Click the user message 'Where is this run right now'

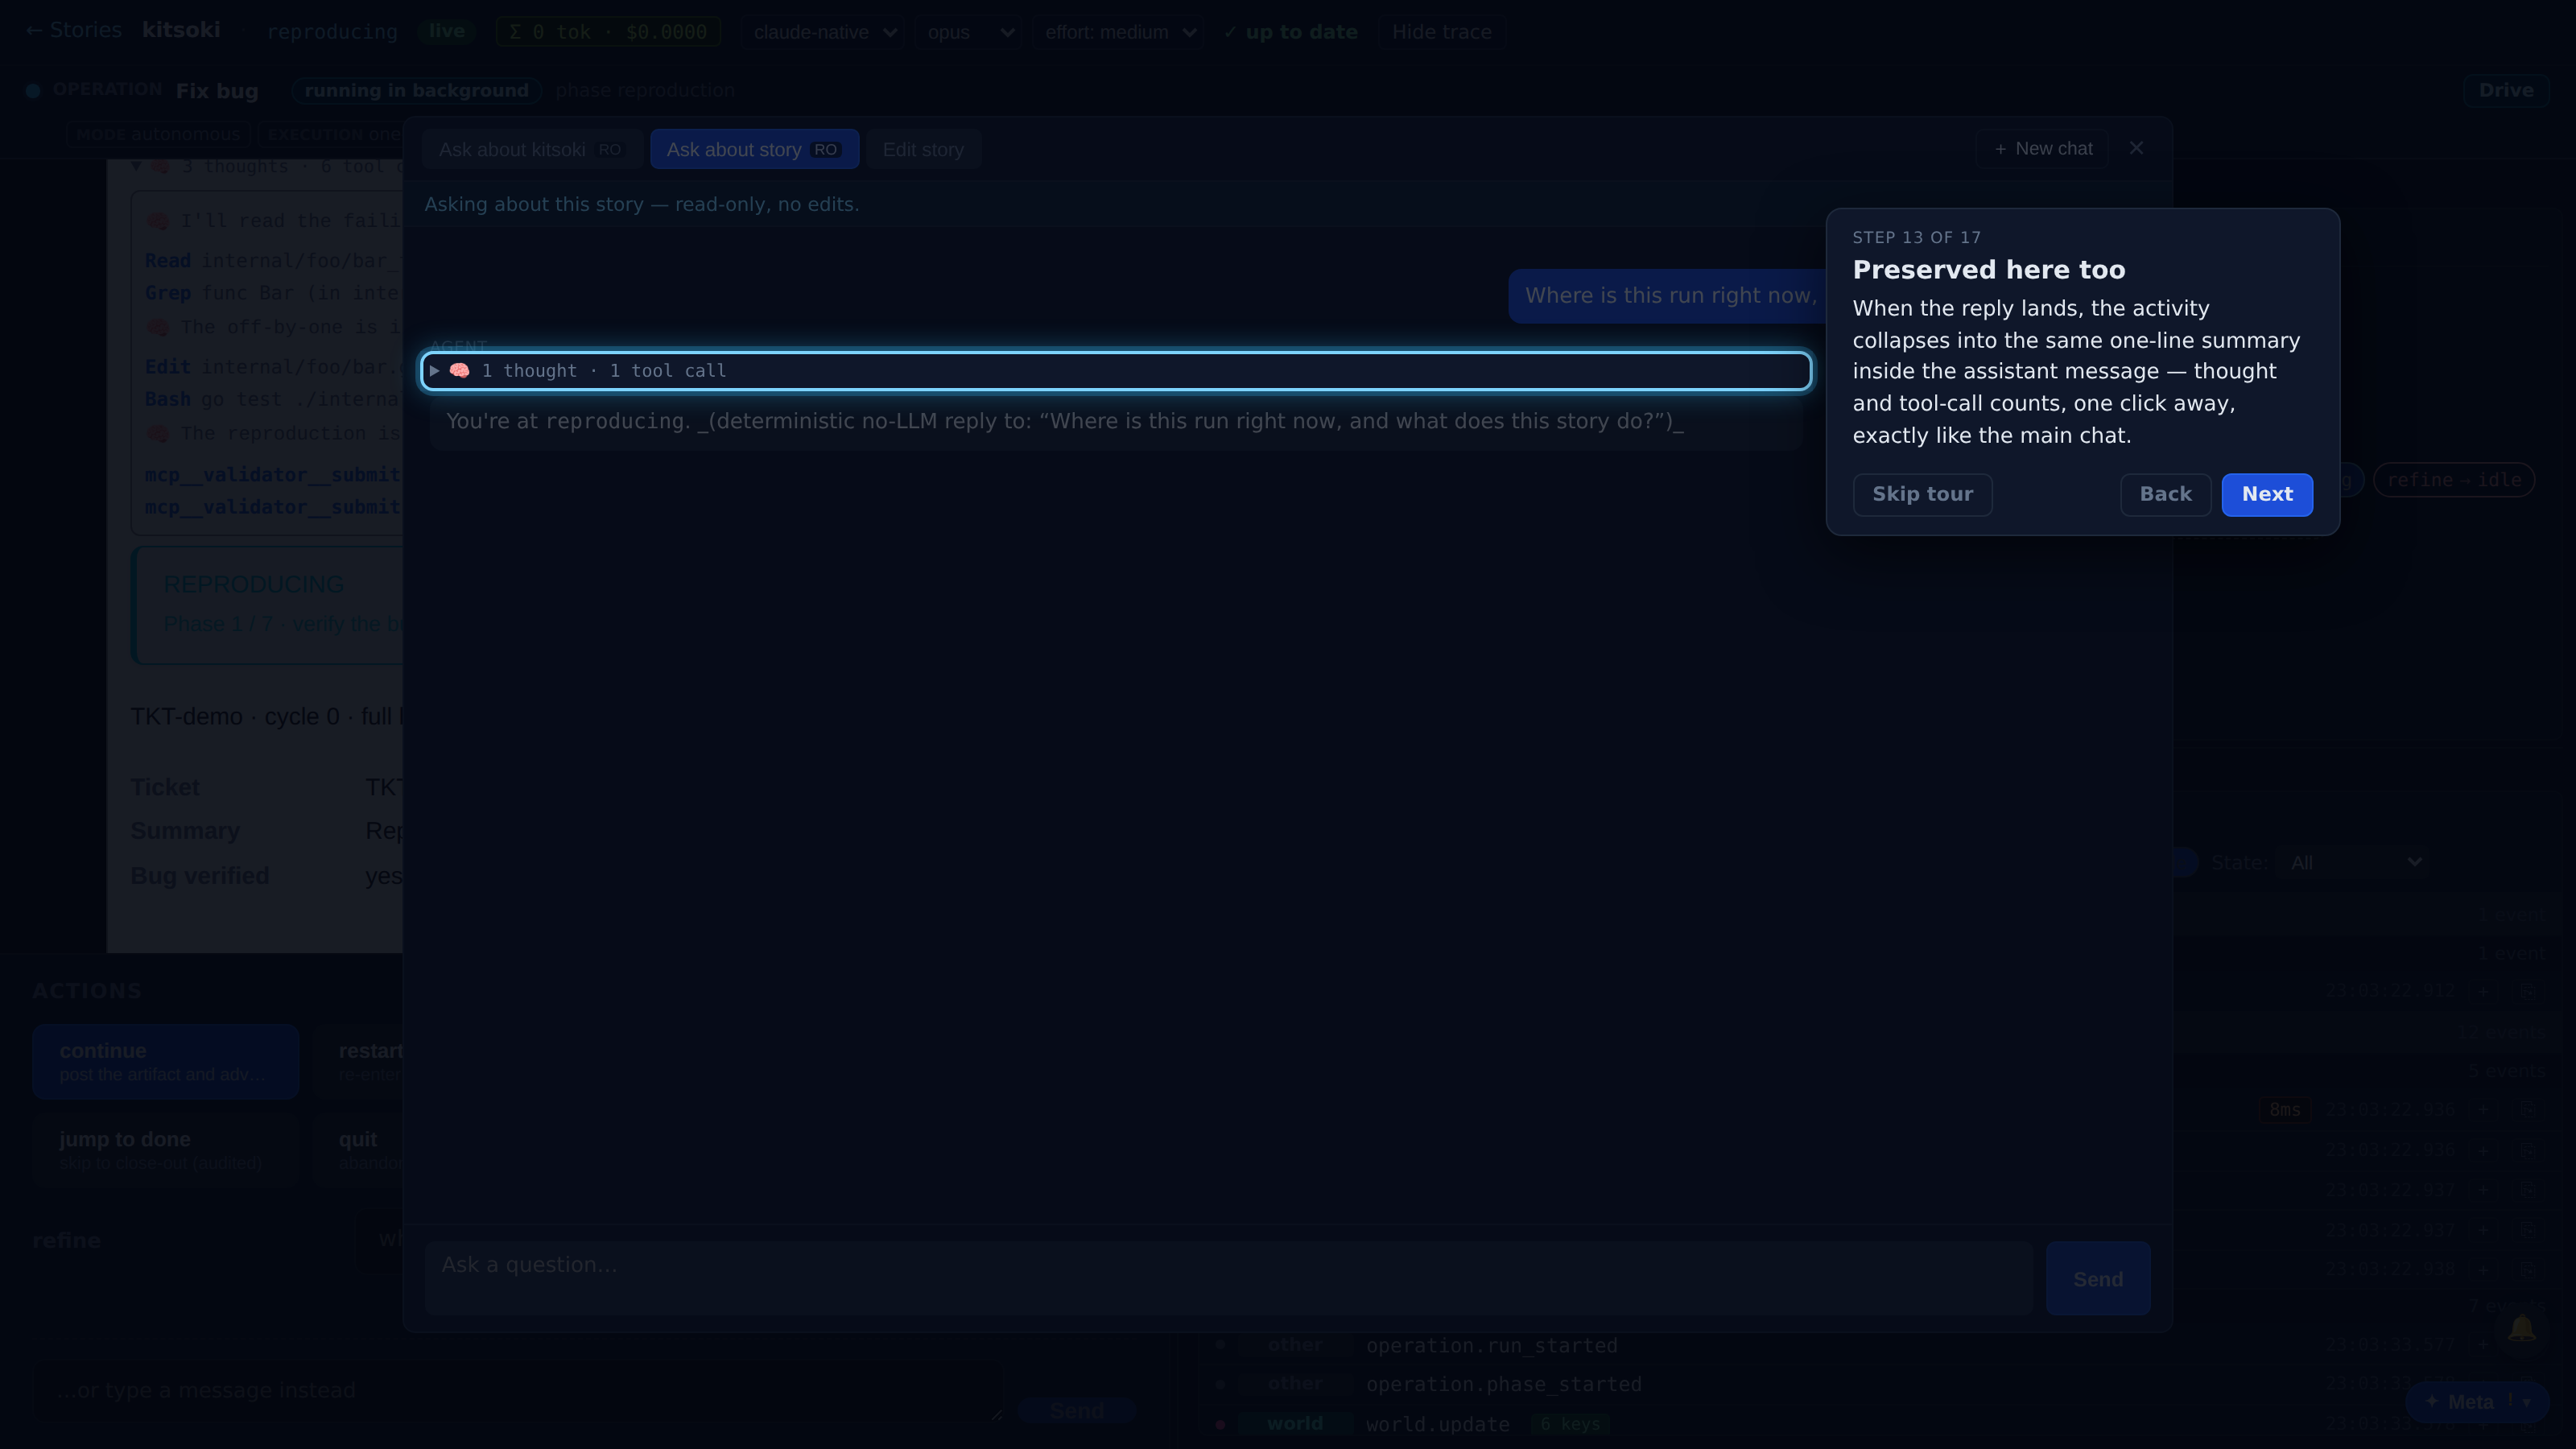coord(1669,295)
